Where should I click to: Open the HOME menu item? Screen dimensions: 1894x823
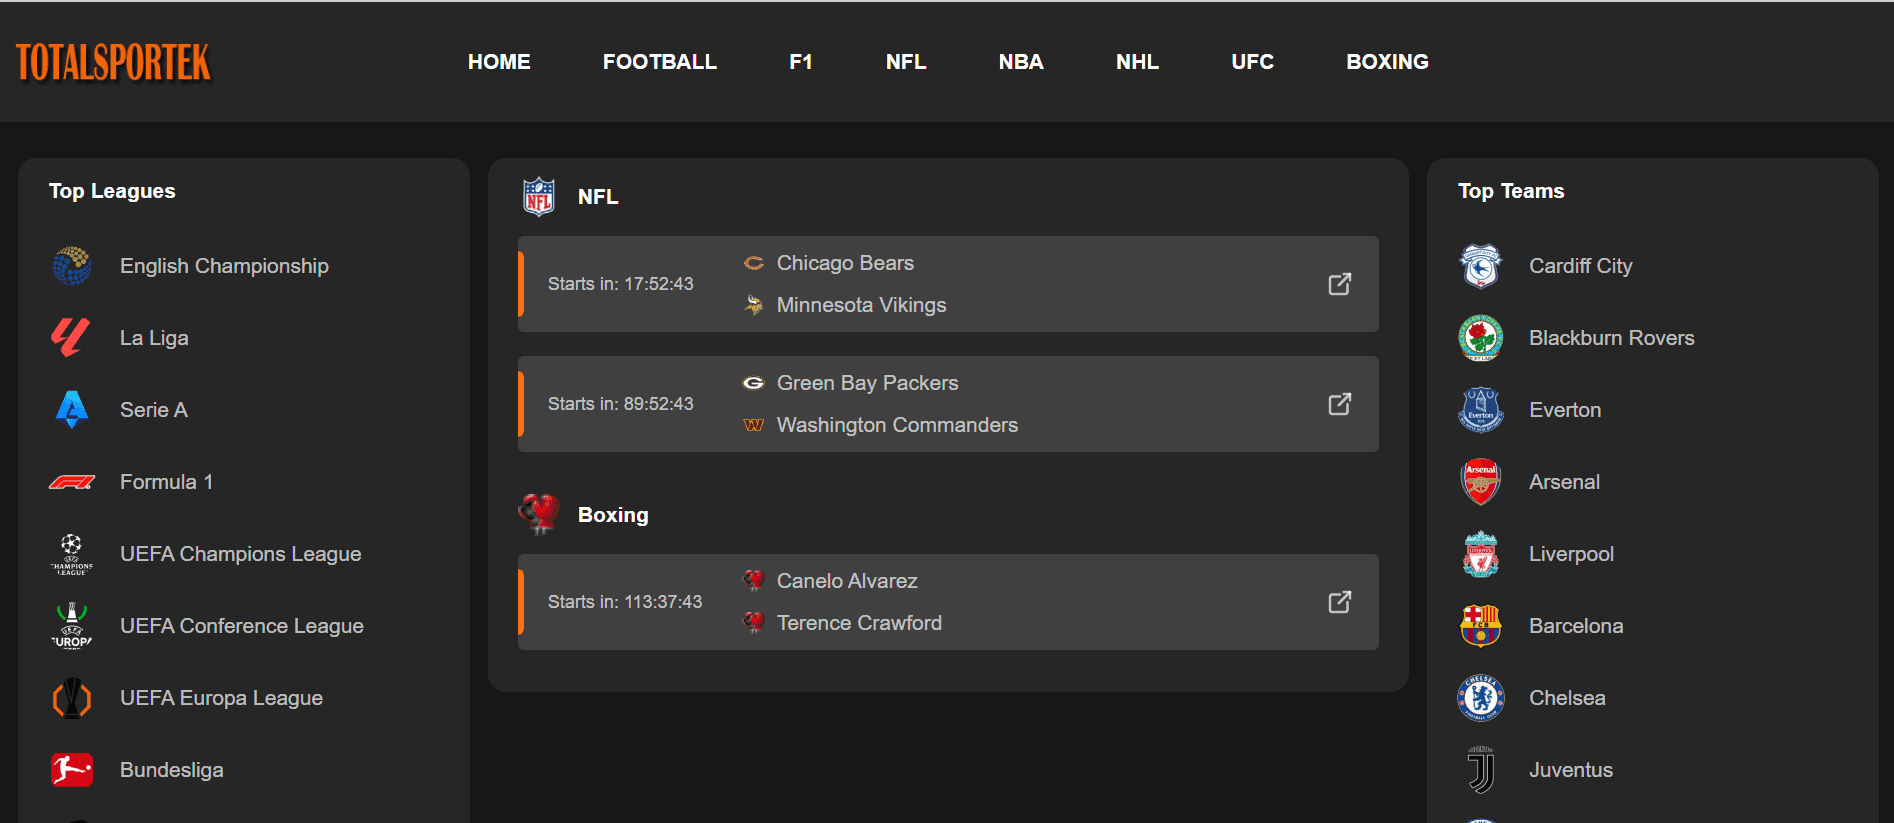(x=499, y=62)
